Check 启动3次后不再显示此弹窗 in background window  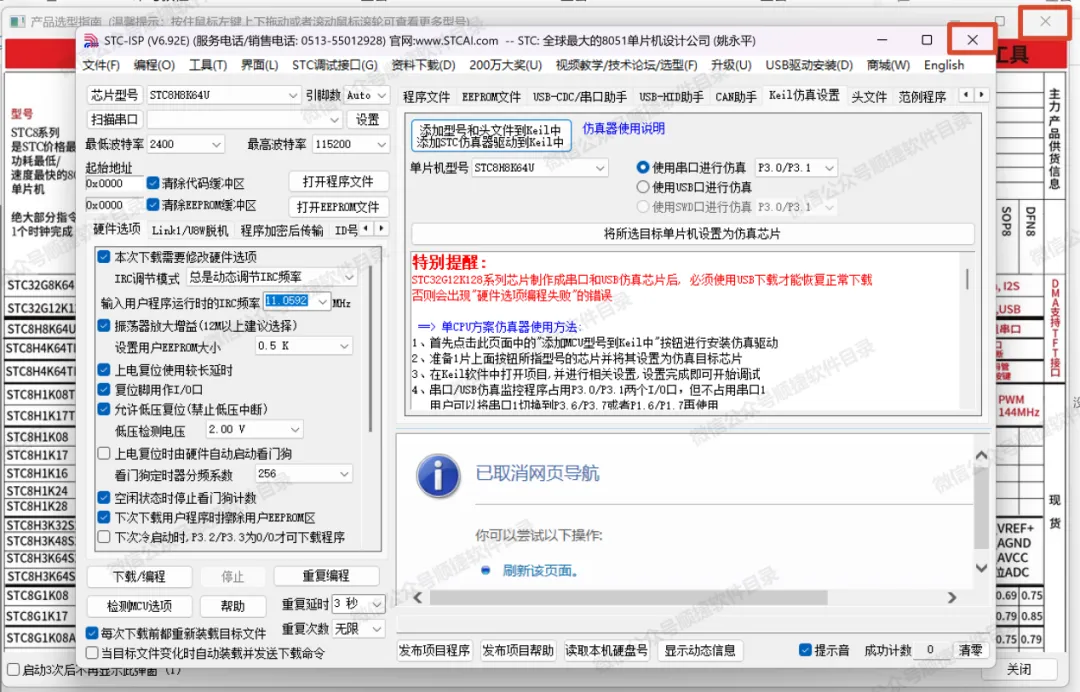click(x=13, y=669)
